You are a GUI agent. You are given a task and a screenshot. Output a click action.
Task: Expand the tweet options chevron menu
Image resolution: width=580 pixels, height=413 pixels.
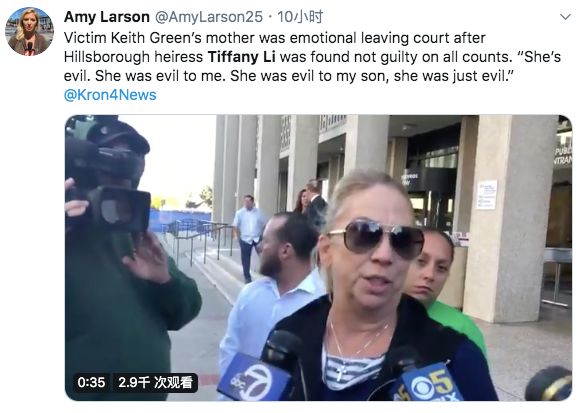coord(565,17)
